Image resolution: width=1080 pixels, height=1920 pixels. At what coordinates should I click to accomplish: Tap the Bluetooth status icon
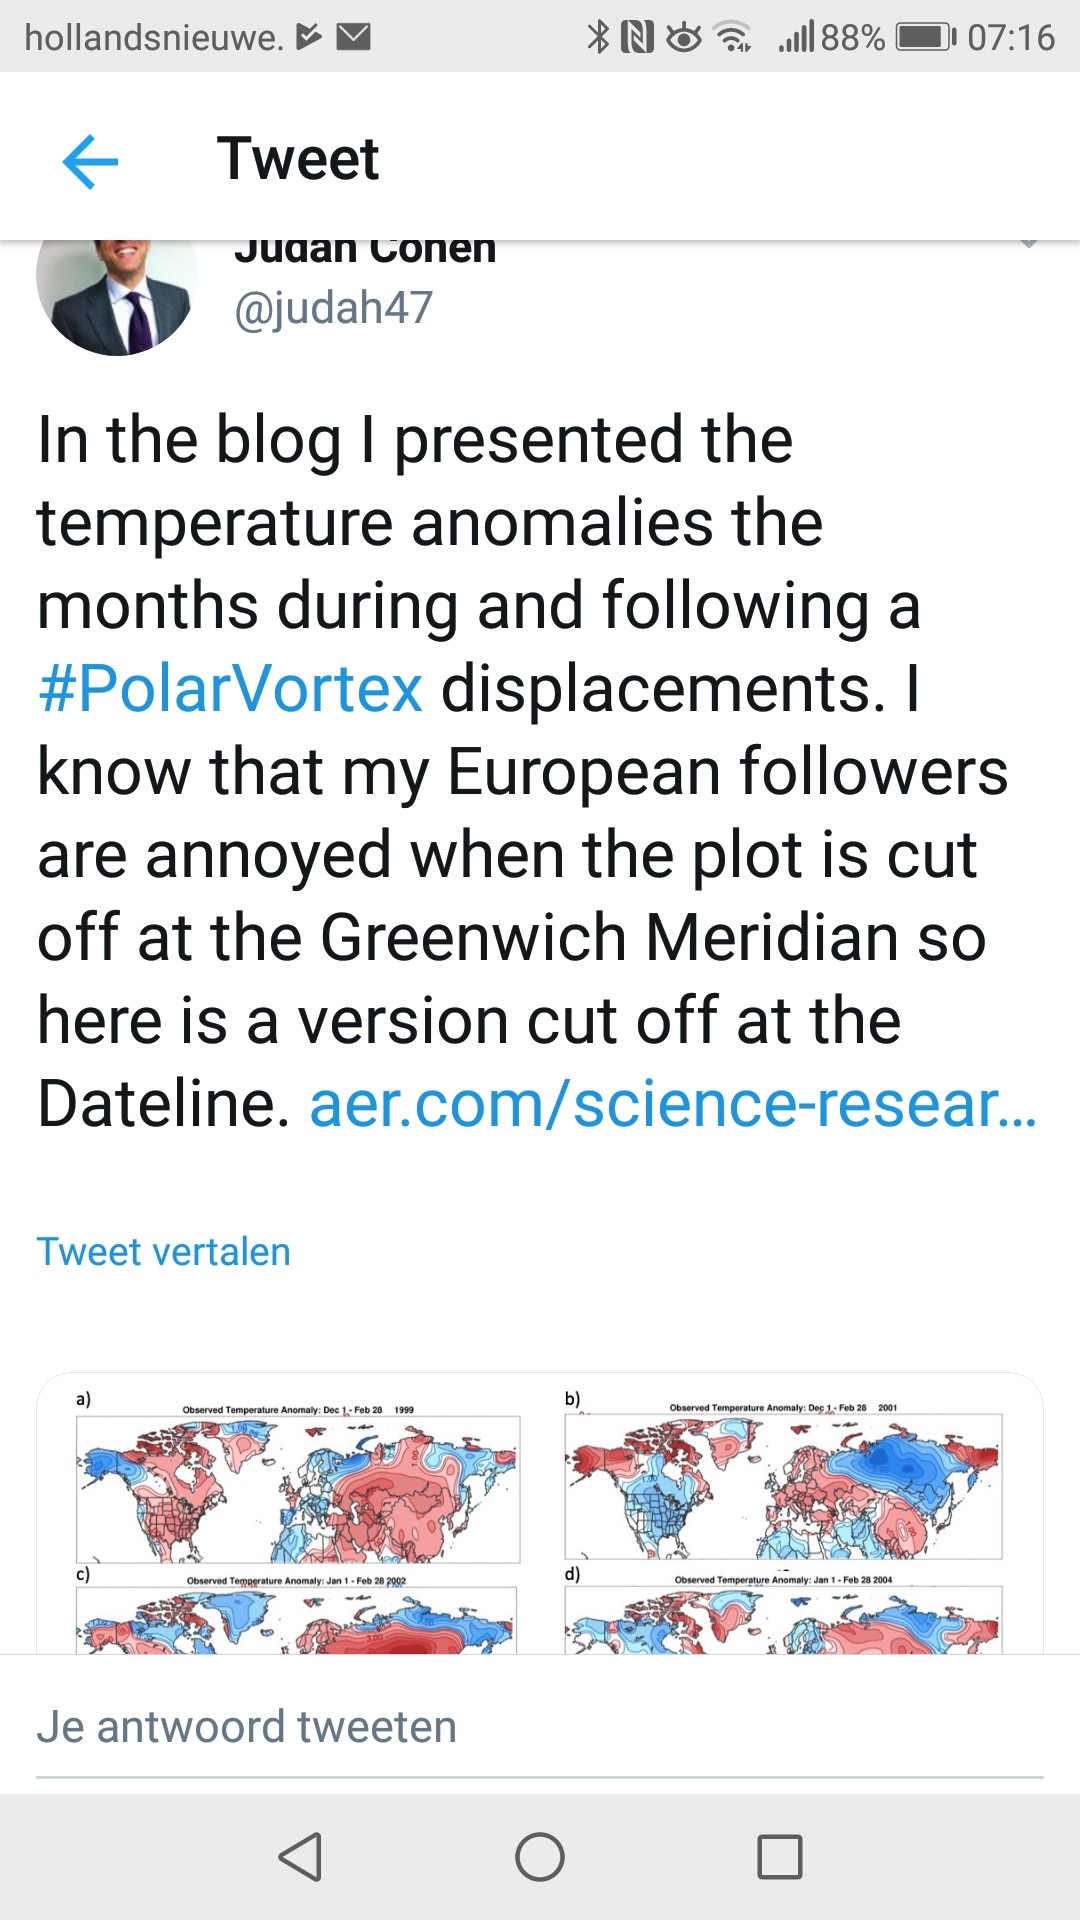598,37
